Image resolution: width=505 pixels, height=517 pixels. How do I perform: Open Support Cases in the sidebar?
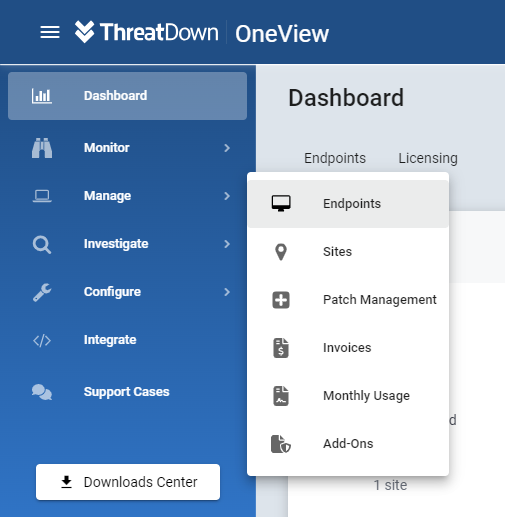[x=127, y=392]
